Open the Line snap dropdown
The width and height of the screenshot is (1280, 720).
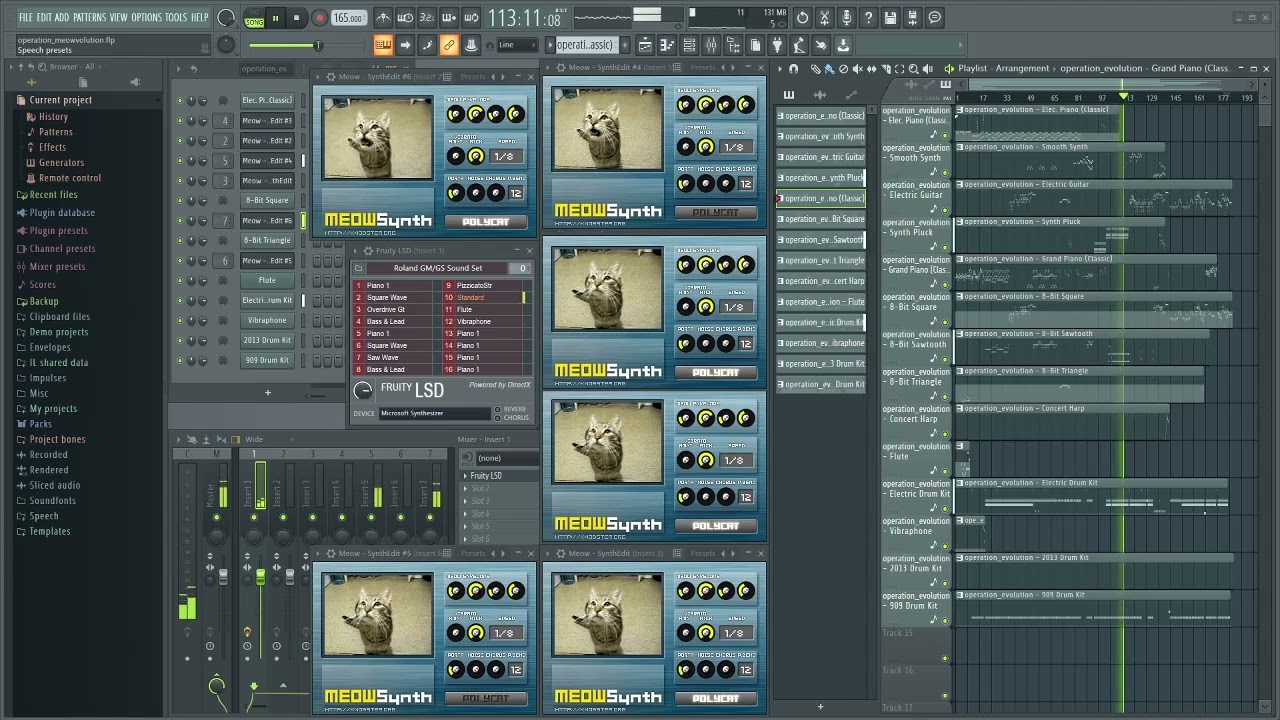(x=517, y=45)
